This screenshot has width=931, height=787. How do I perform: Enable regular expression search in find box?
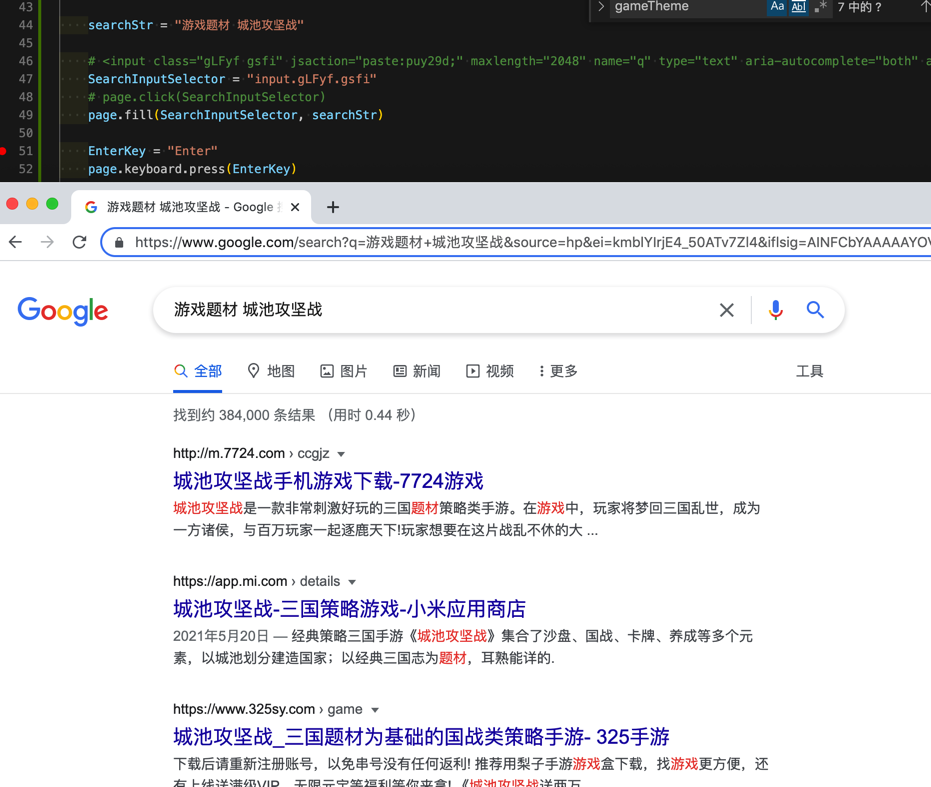821,7
